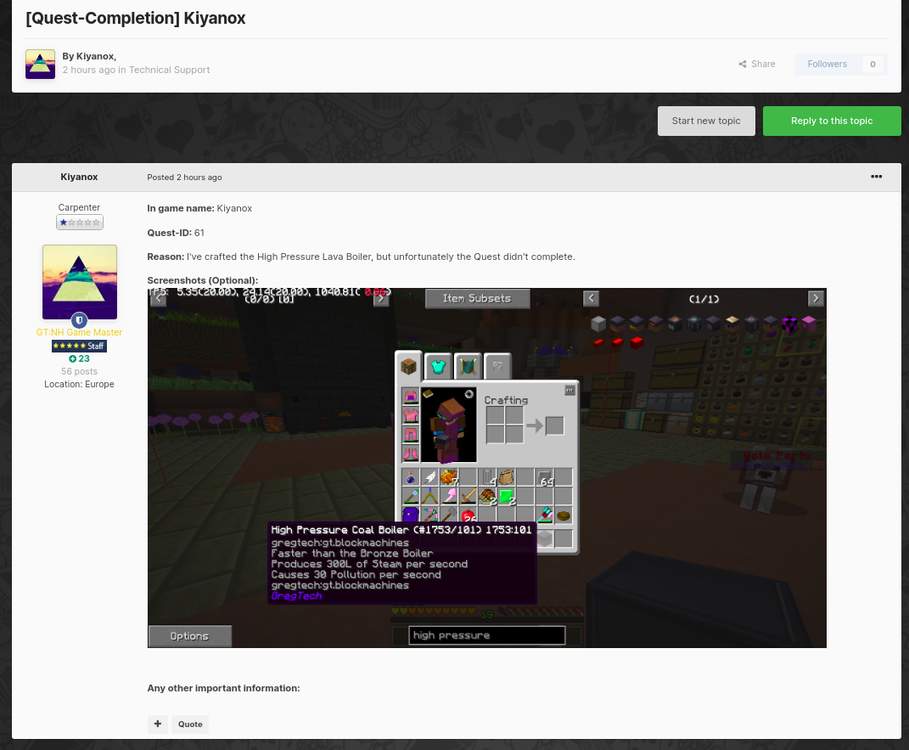Open Kiyanox profile from the byline
Viewport: 909px width, 750px height.
[95, 56]
